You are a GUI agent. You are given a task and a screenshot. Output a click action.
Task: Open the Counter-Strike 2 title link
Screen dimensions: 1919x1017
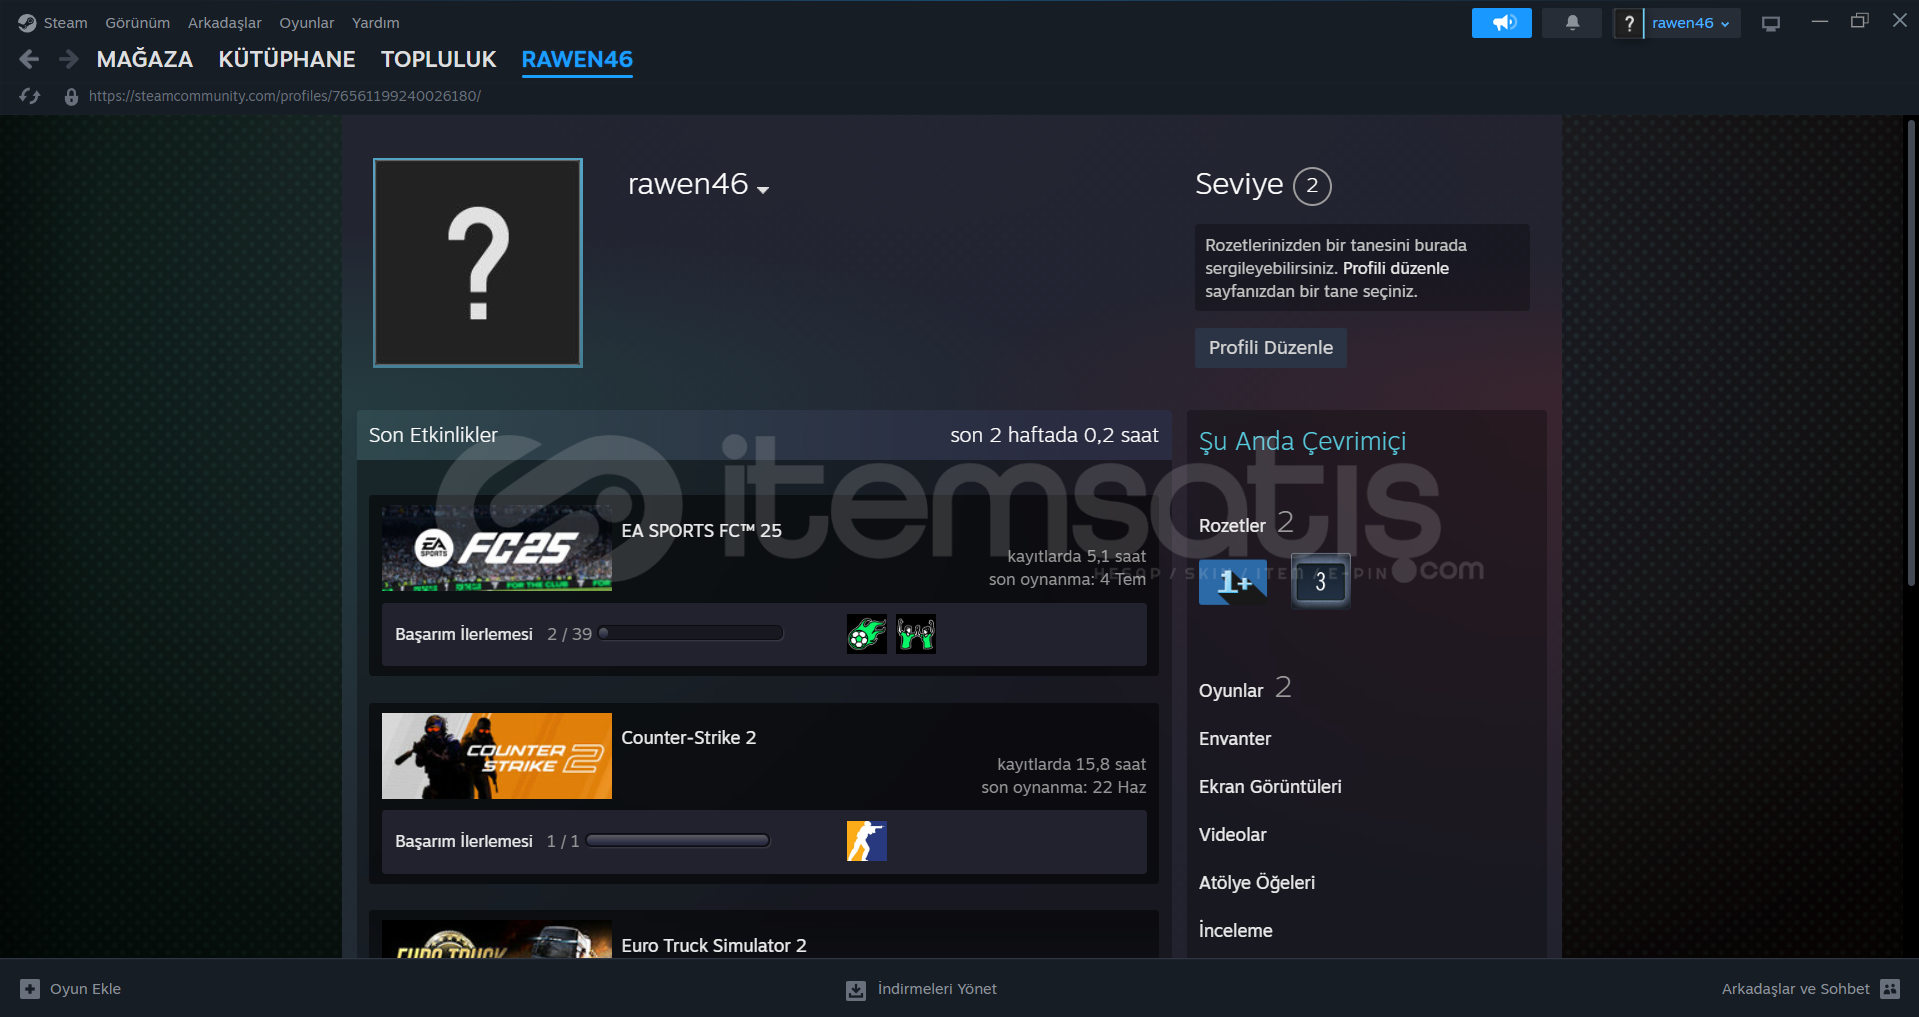click(689, 738)
